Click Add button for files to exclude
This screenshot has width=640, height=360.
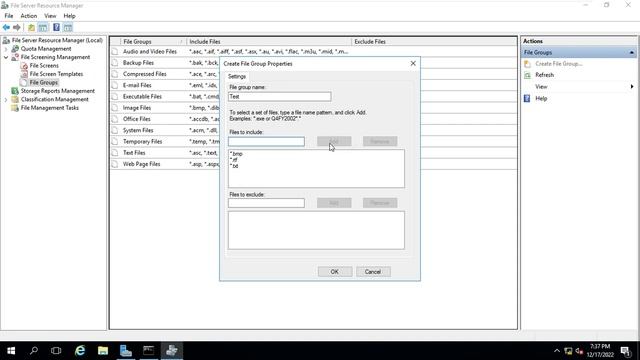pos(334,203)
